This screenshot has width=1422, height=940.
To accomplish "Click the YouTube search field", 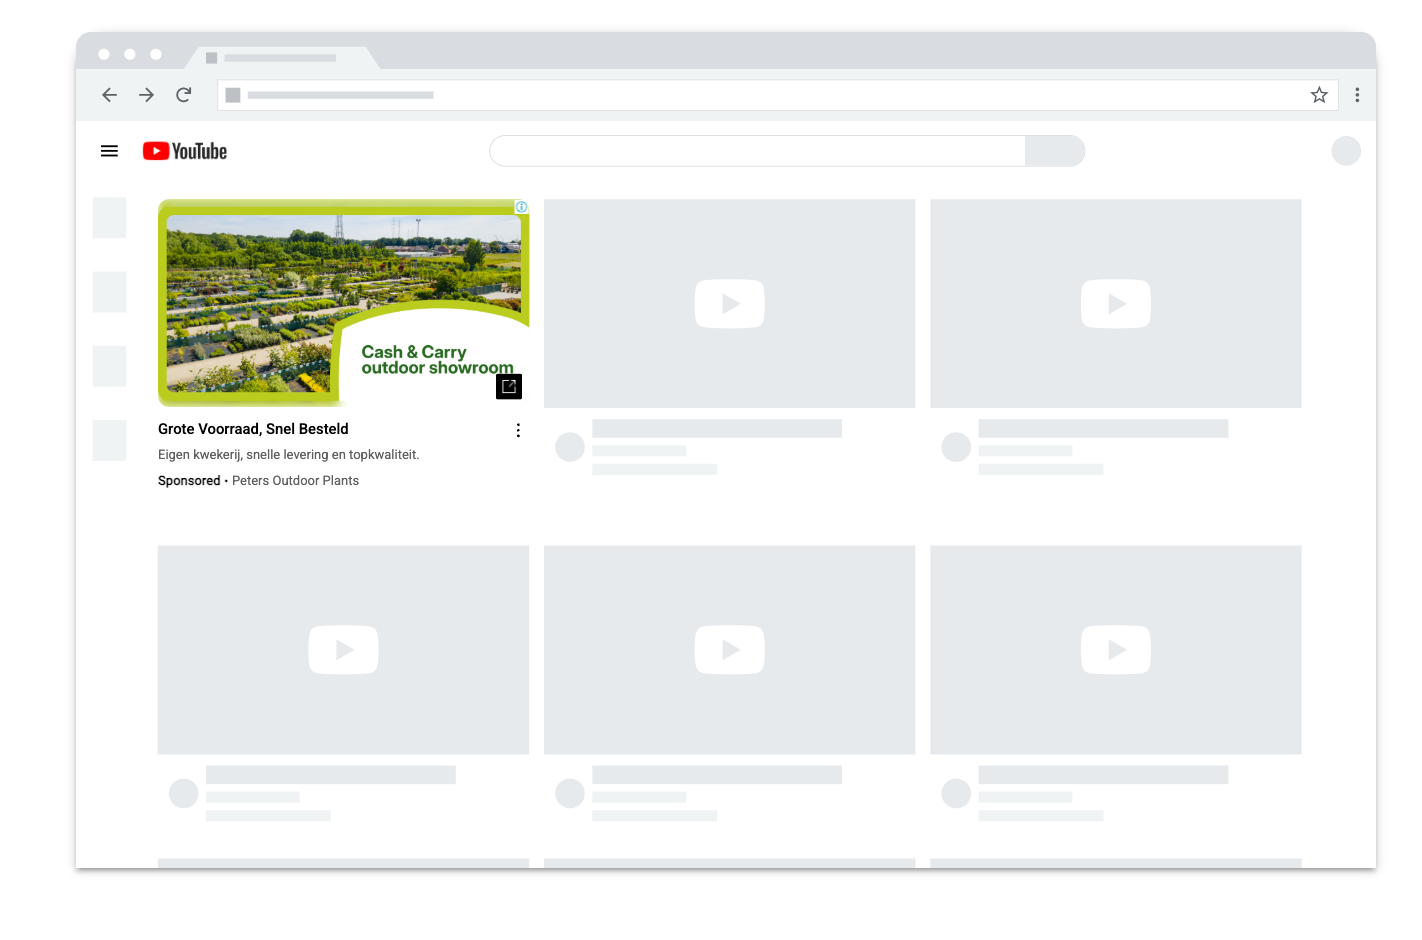I will click(x=757, y=151).
